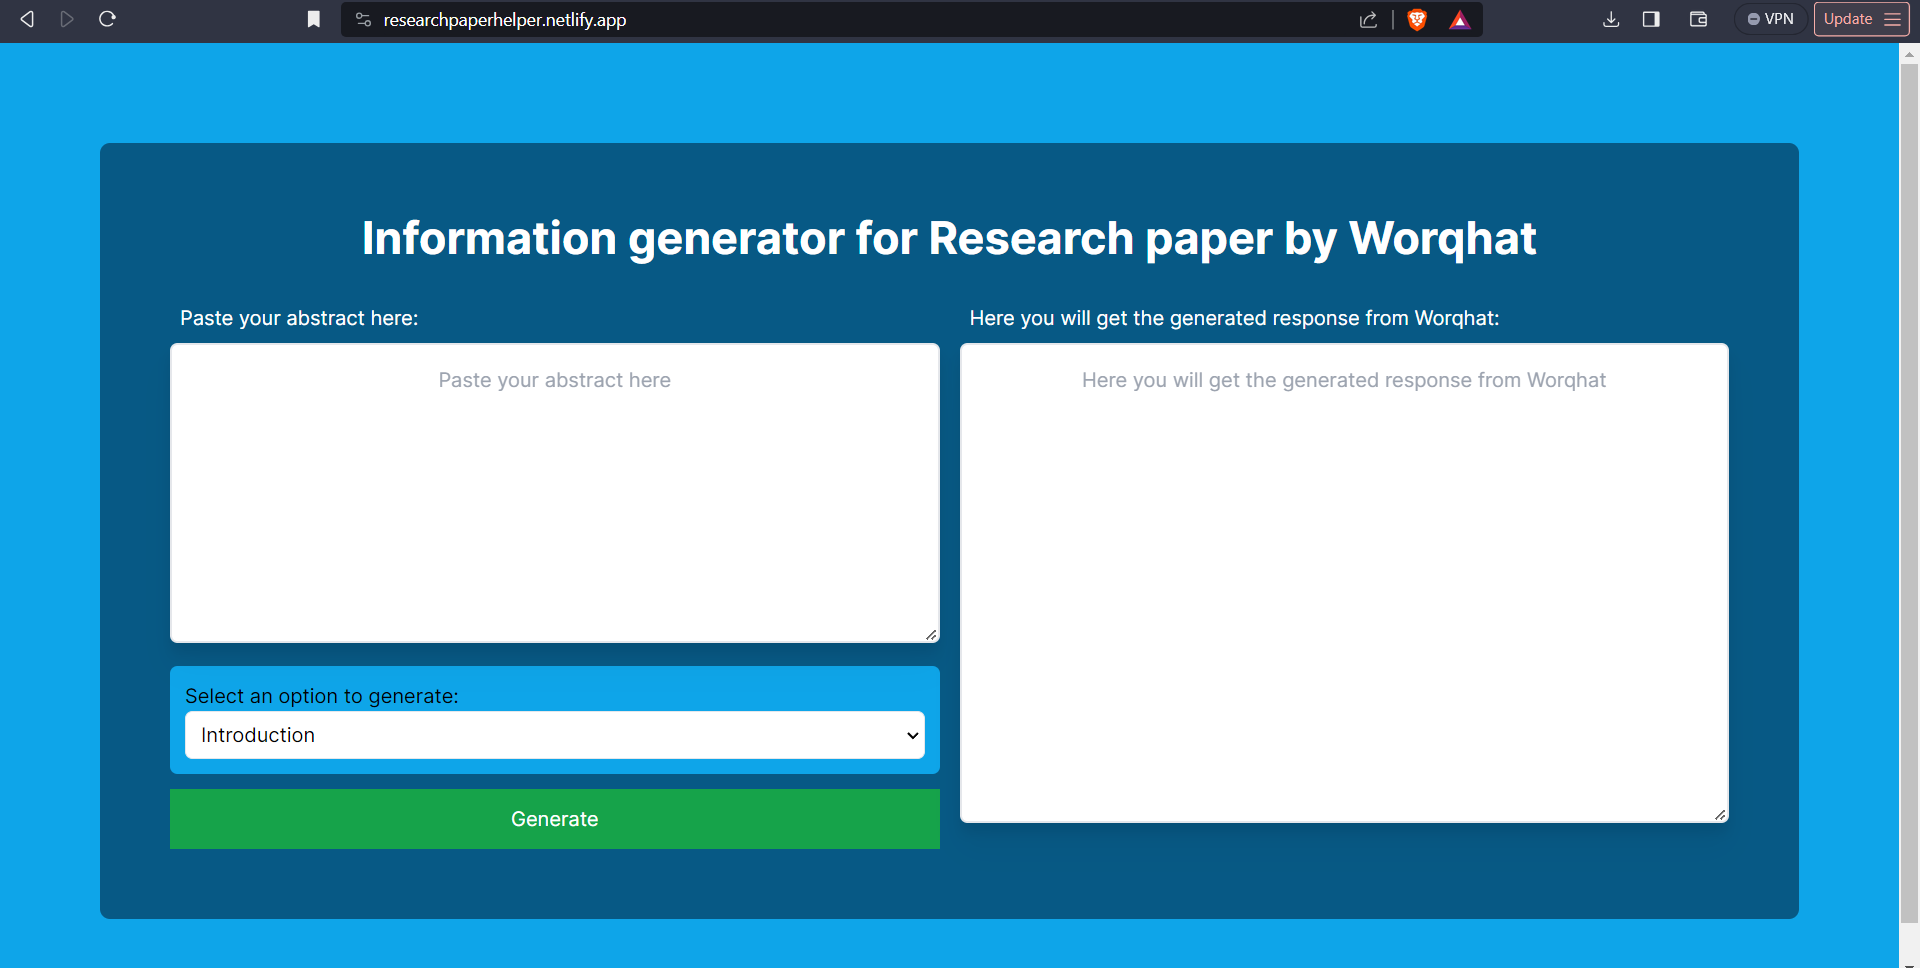
Task: Reload the current page
Action: point(108,19)
